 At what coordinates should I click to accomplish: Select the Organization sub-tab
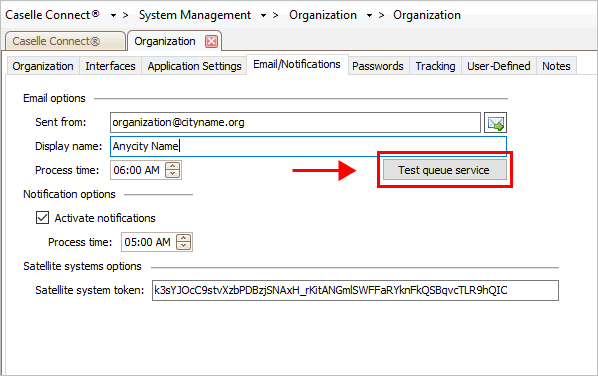click(43, 66)
